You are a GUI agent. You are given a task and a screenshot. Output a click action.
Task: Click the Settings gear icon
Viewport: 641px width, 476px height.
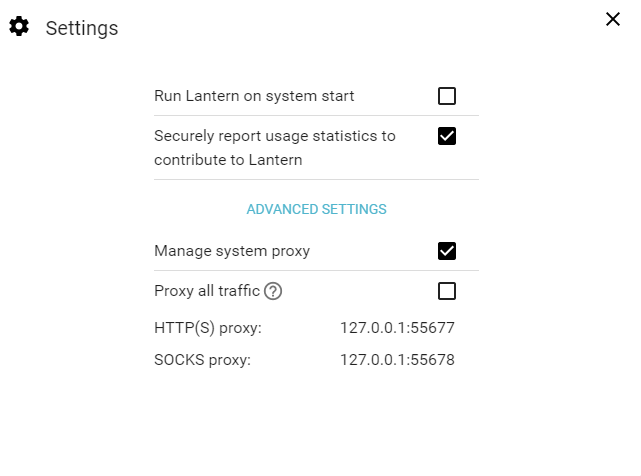tap(19, 27)
